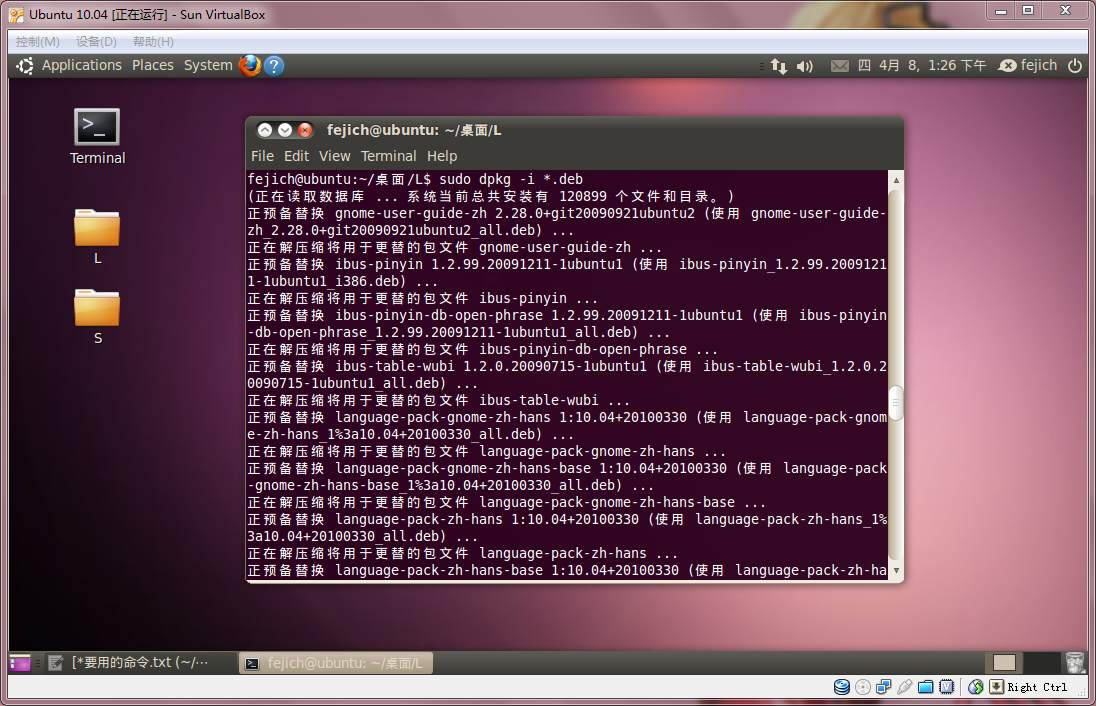
Task: Click VirtualBox USB devices icon
Action: pos(904,687)
